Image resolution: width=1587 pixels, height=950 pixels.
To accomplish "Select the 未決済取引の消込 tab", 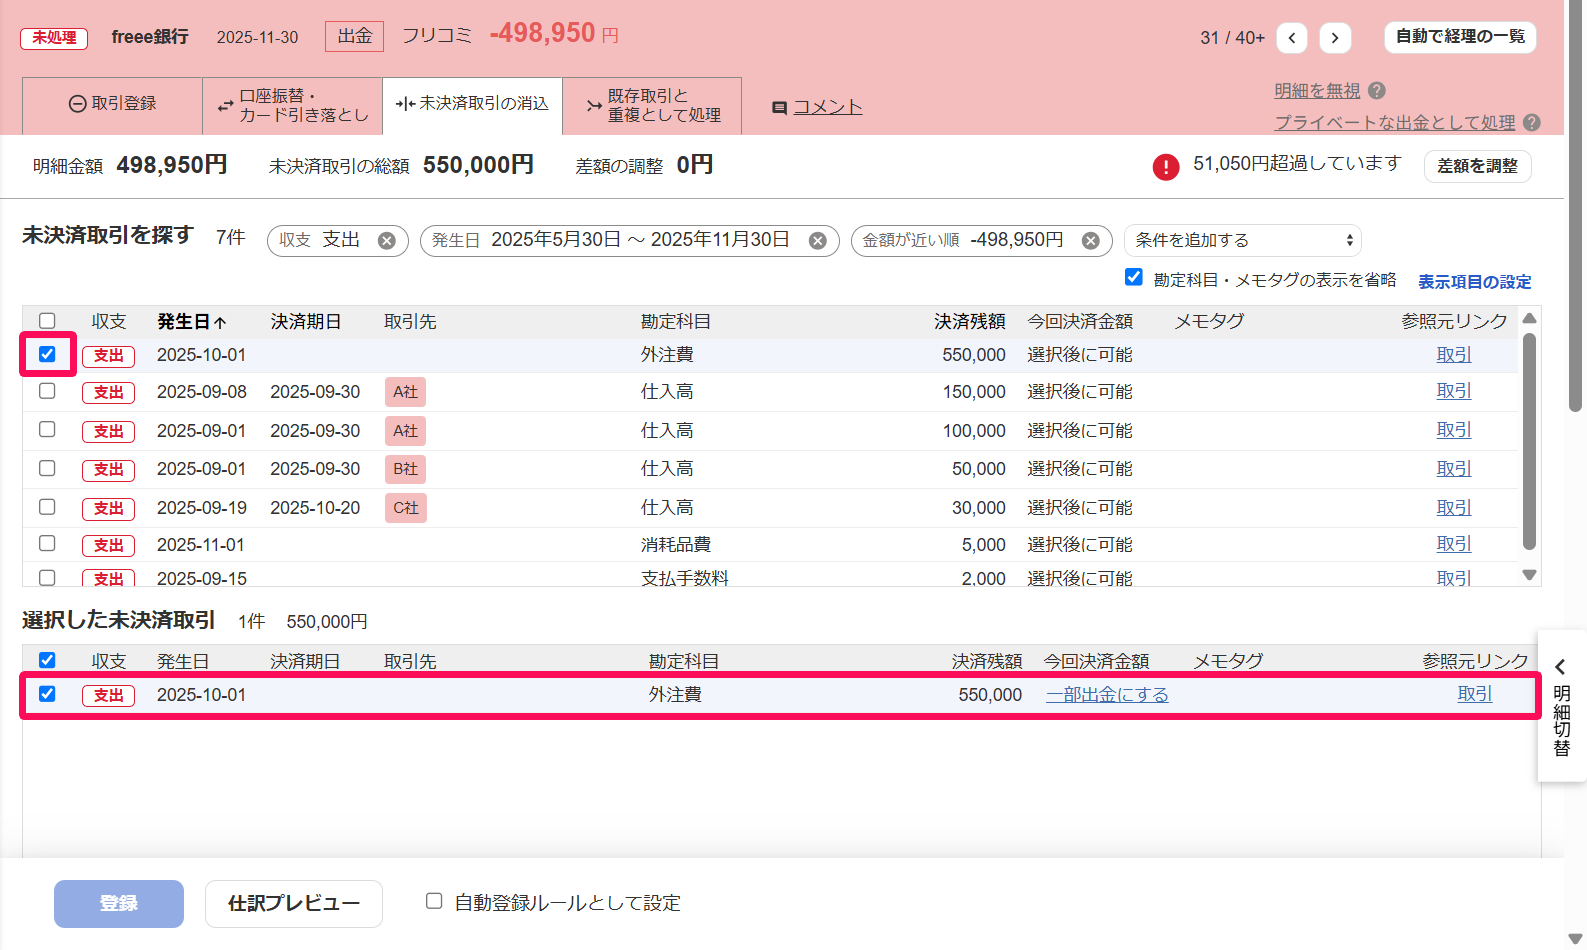I will tap(472, 104).
